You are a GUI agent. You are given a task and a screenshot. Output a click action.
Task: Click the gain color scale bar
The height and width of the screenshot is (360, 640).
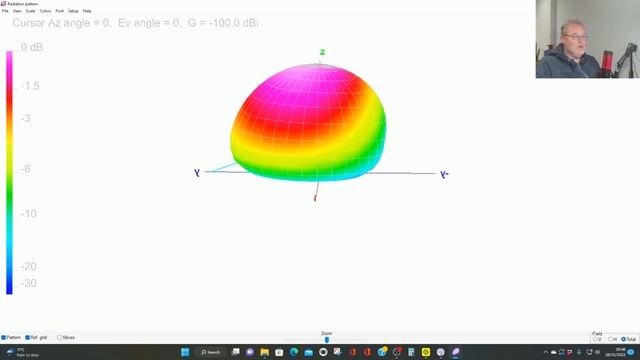[x=9, y=172]
